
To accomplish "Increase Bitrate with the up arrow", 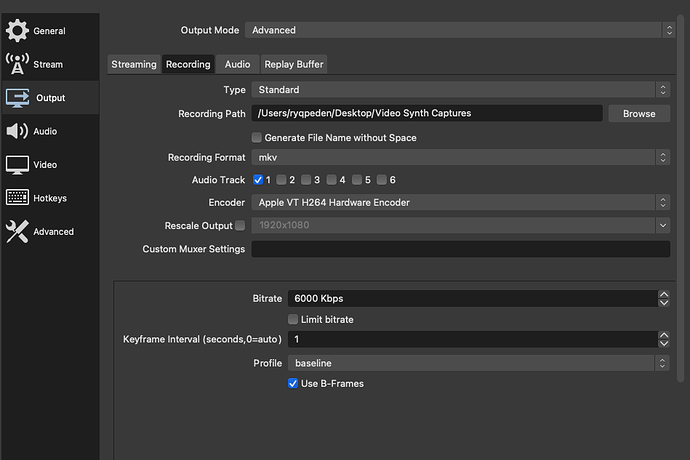I will point(664,294).
